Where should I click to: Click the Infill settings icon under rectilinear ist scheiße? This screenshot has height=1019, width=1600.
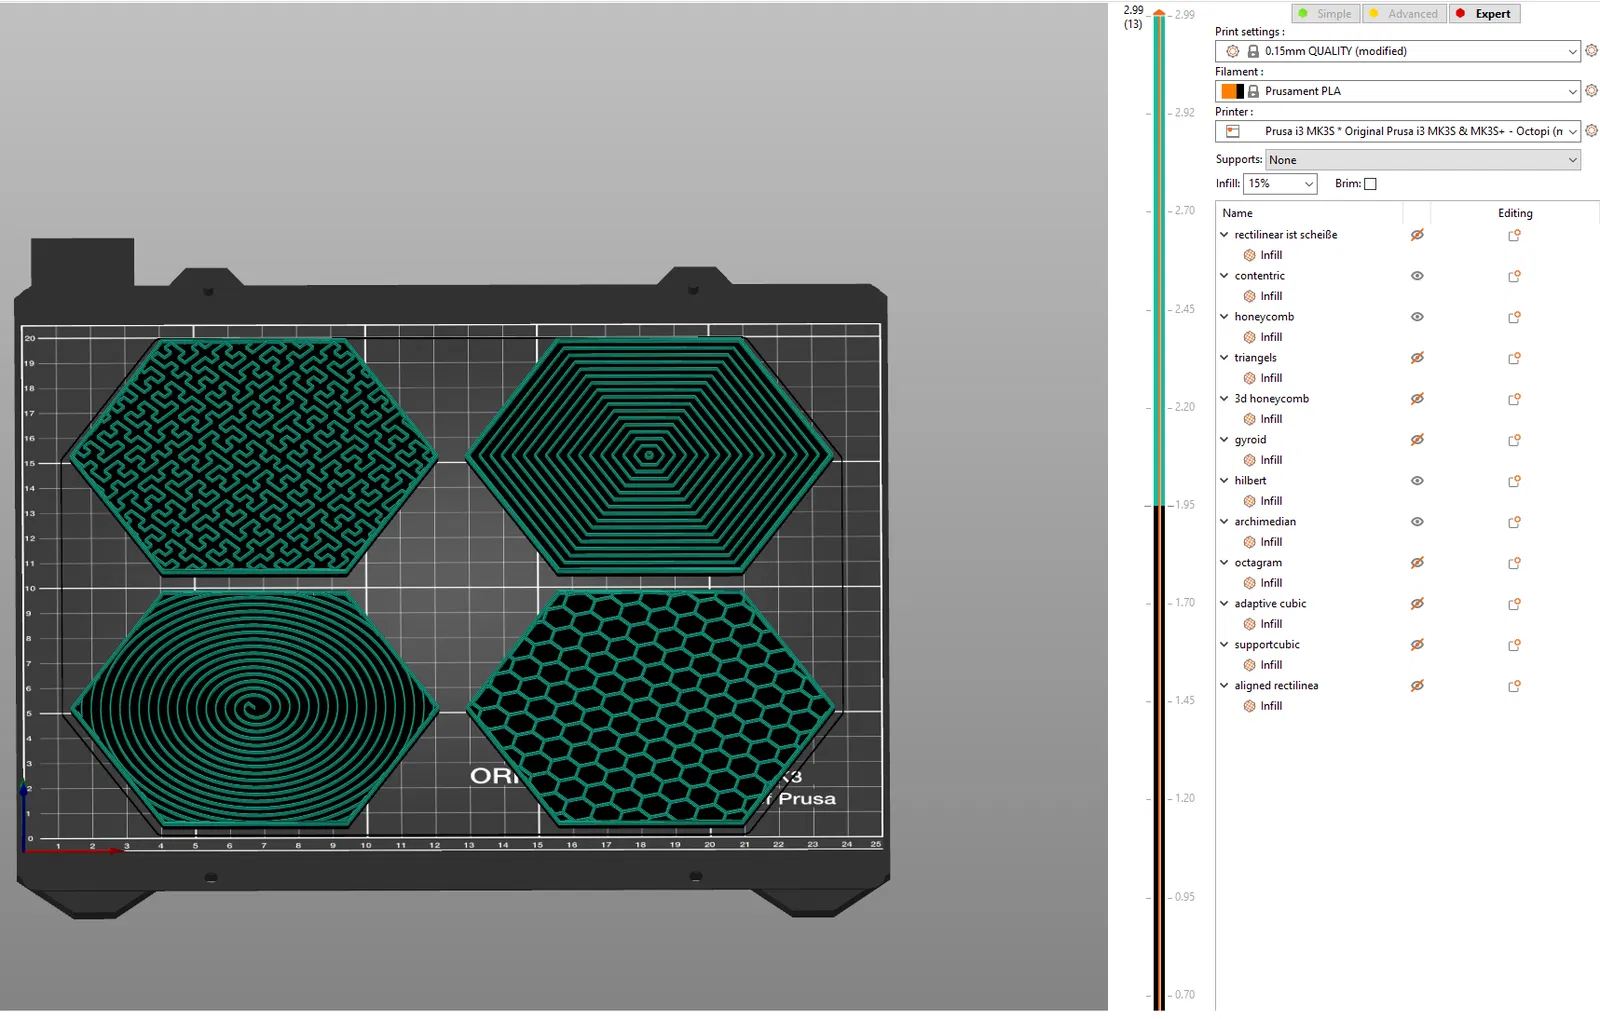pyautogui.click(x=1249, y=255)
